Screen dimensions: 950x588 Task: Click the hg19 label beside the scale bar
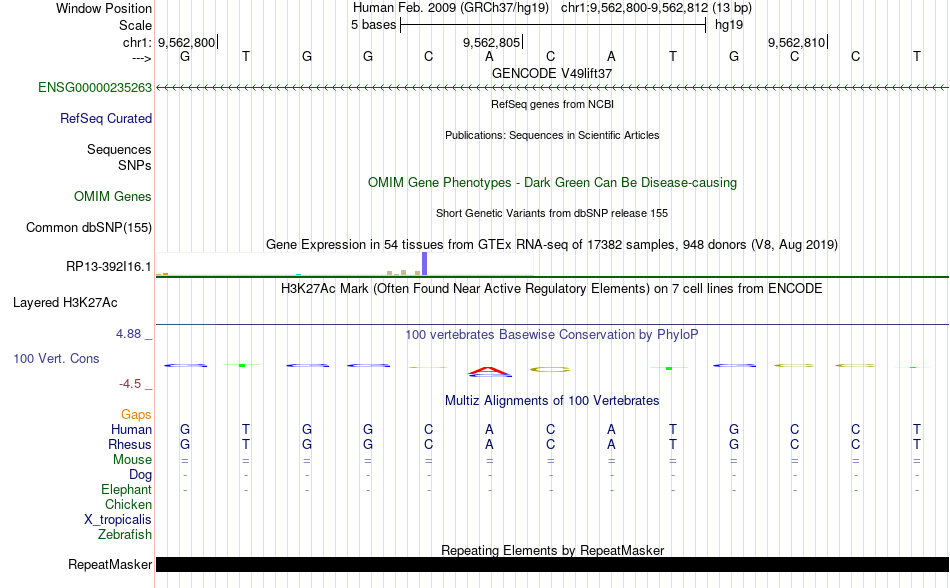point(729,25)
